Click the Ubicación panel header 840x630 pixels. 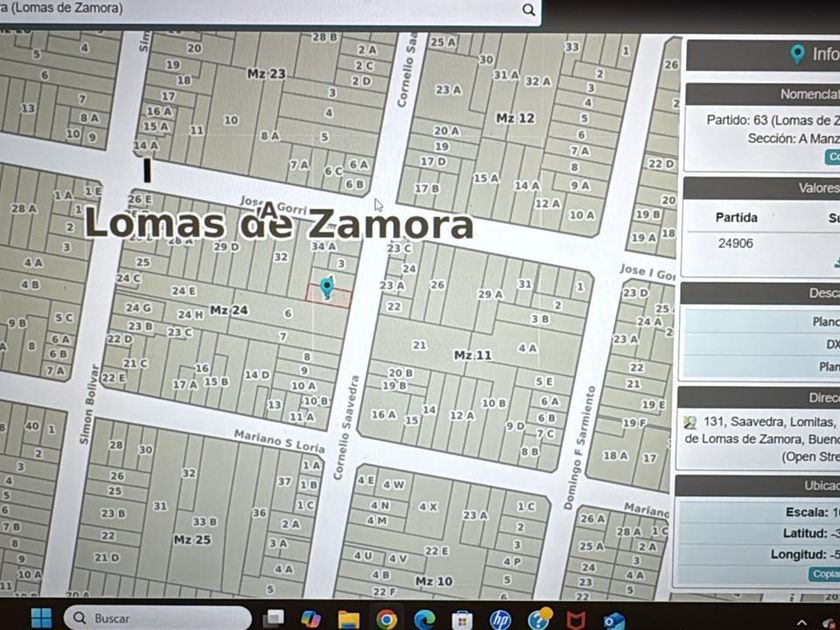[758, 485]
